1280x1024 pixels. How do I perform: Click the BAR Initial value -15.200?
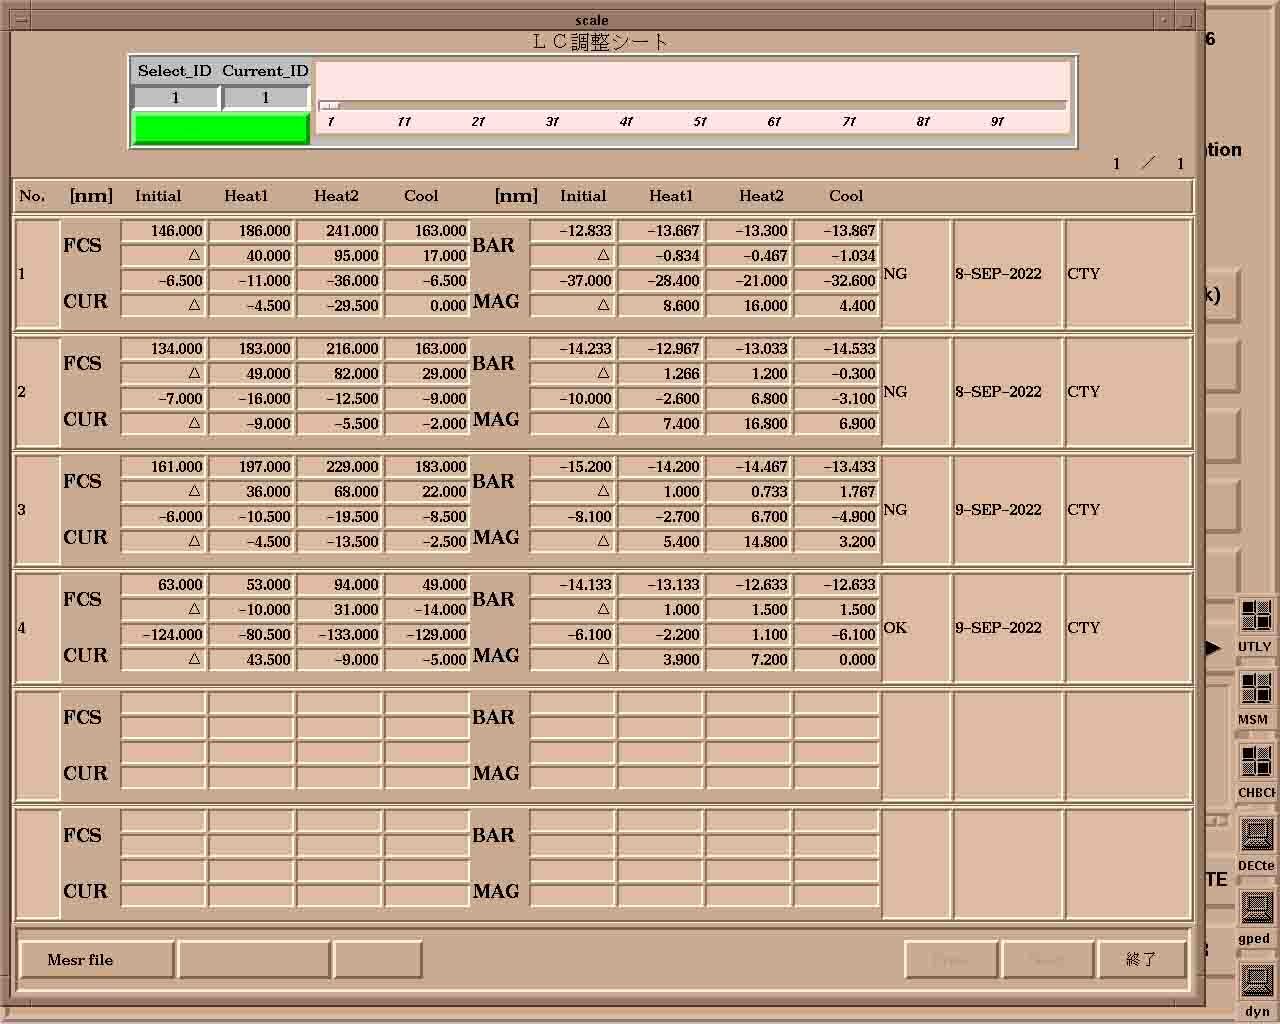pos(572,467)
